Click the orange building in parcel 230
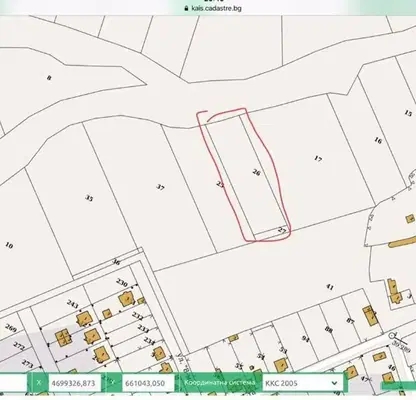416x400 pixels. 126,299
